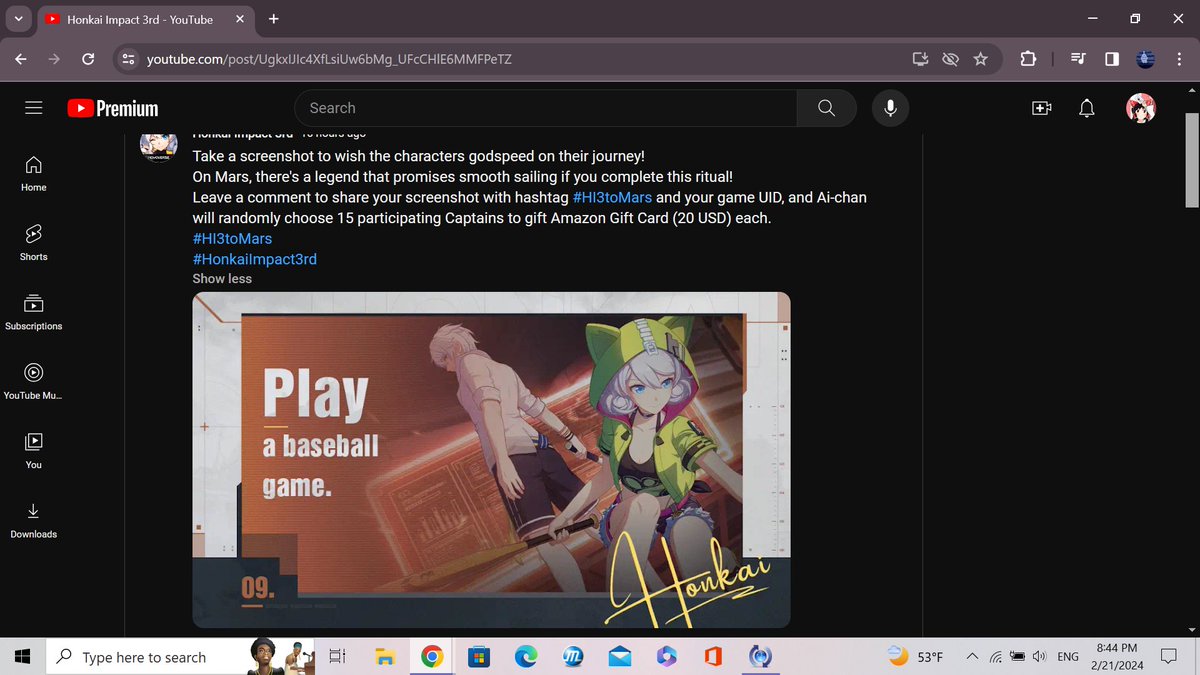This screenshot has width=1200, height=675.
Task: Click the crossed-out eye icon in address bar
Action: coord(951,59)
